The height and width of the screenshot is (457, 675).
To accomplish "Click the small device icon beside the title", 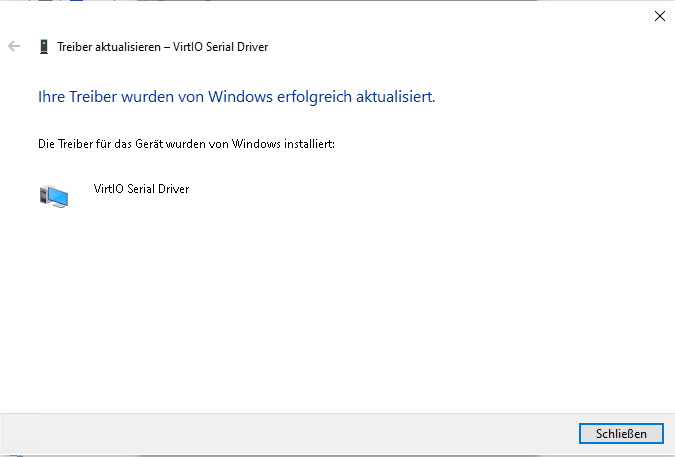I will (43, 46).
